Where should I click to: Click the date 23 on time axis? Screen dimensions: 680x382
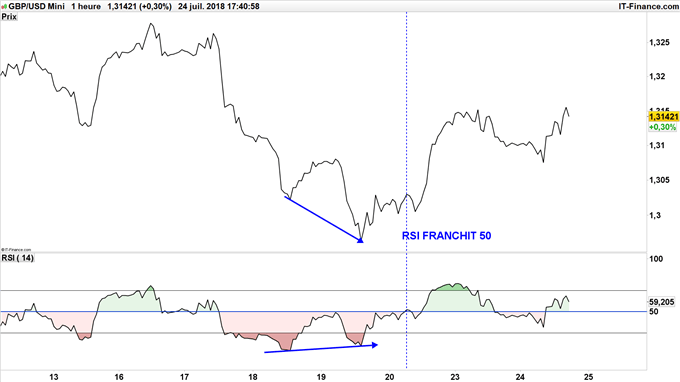click(x=454, y=377)
